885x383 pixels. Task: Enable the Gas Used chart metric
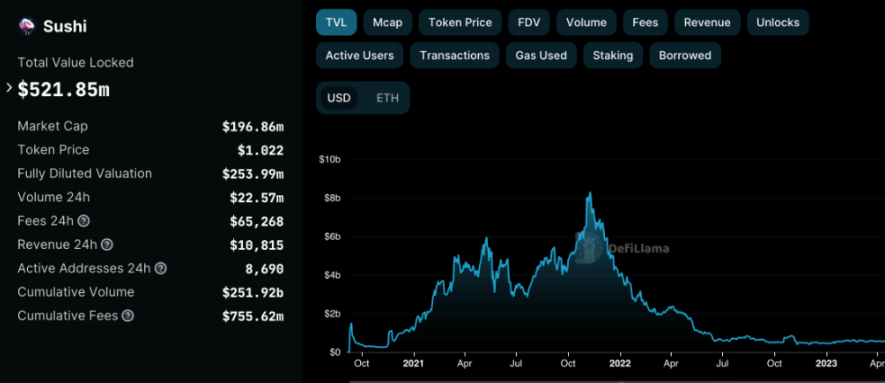pos(541,55)
